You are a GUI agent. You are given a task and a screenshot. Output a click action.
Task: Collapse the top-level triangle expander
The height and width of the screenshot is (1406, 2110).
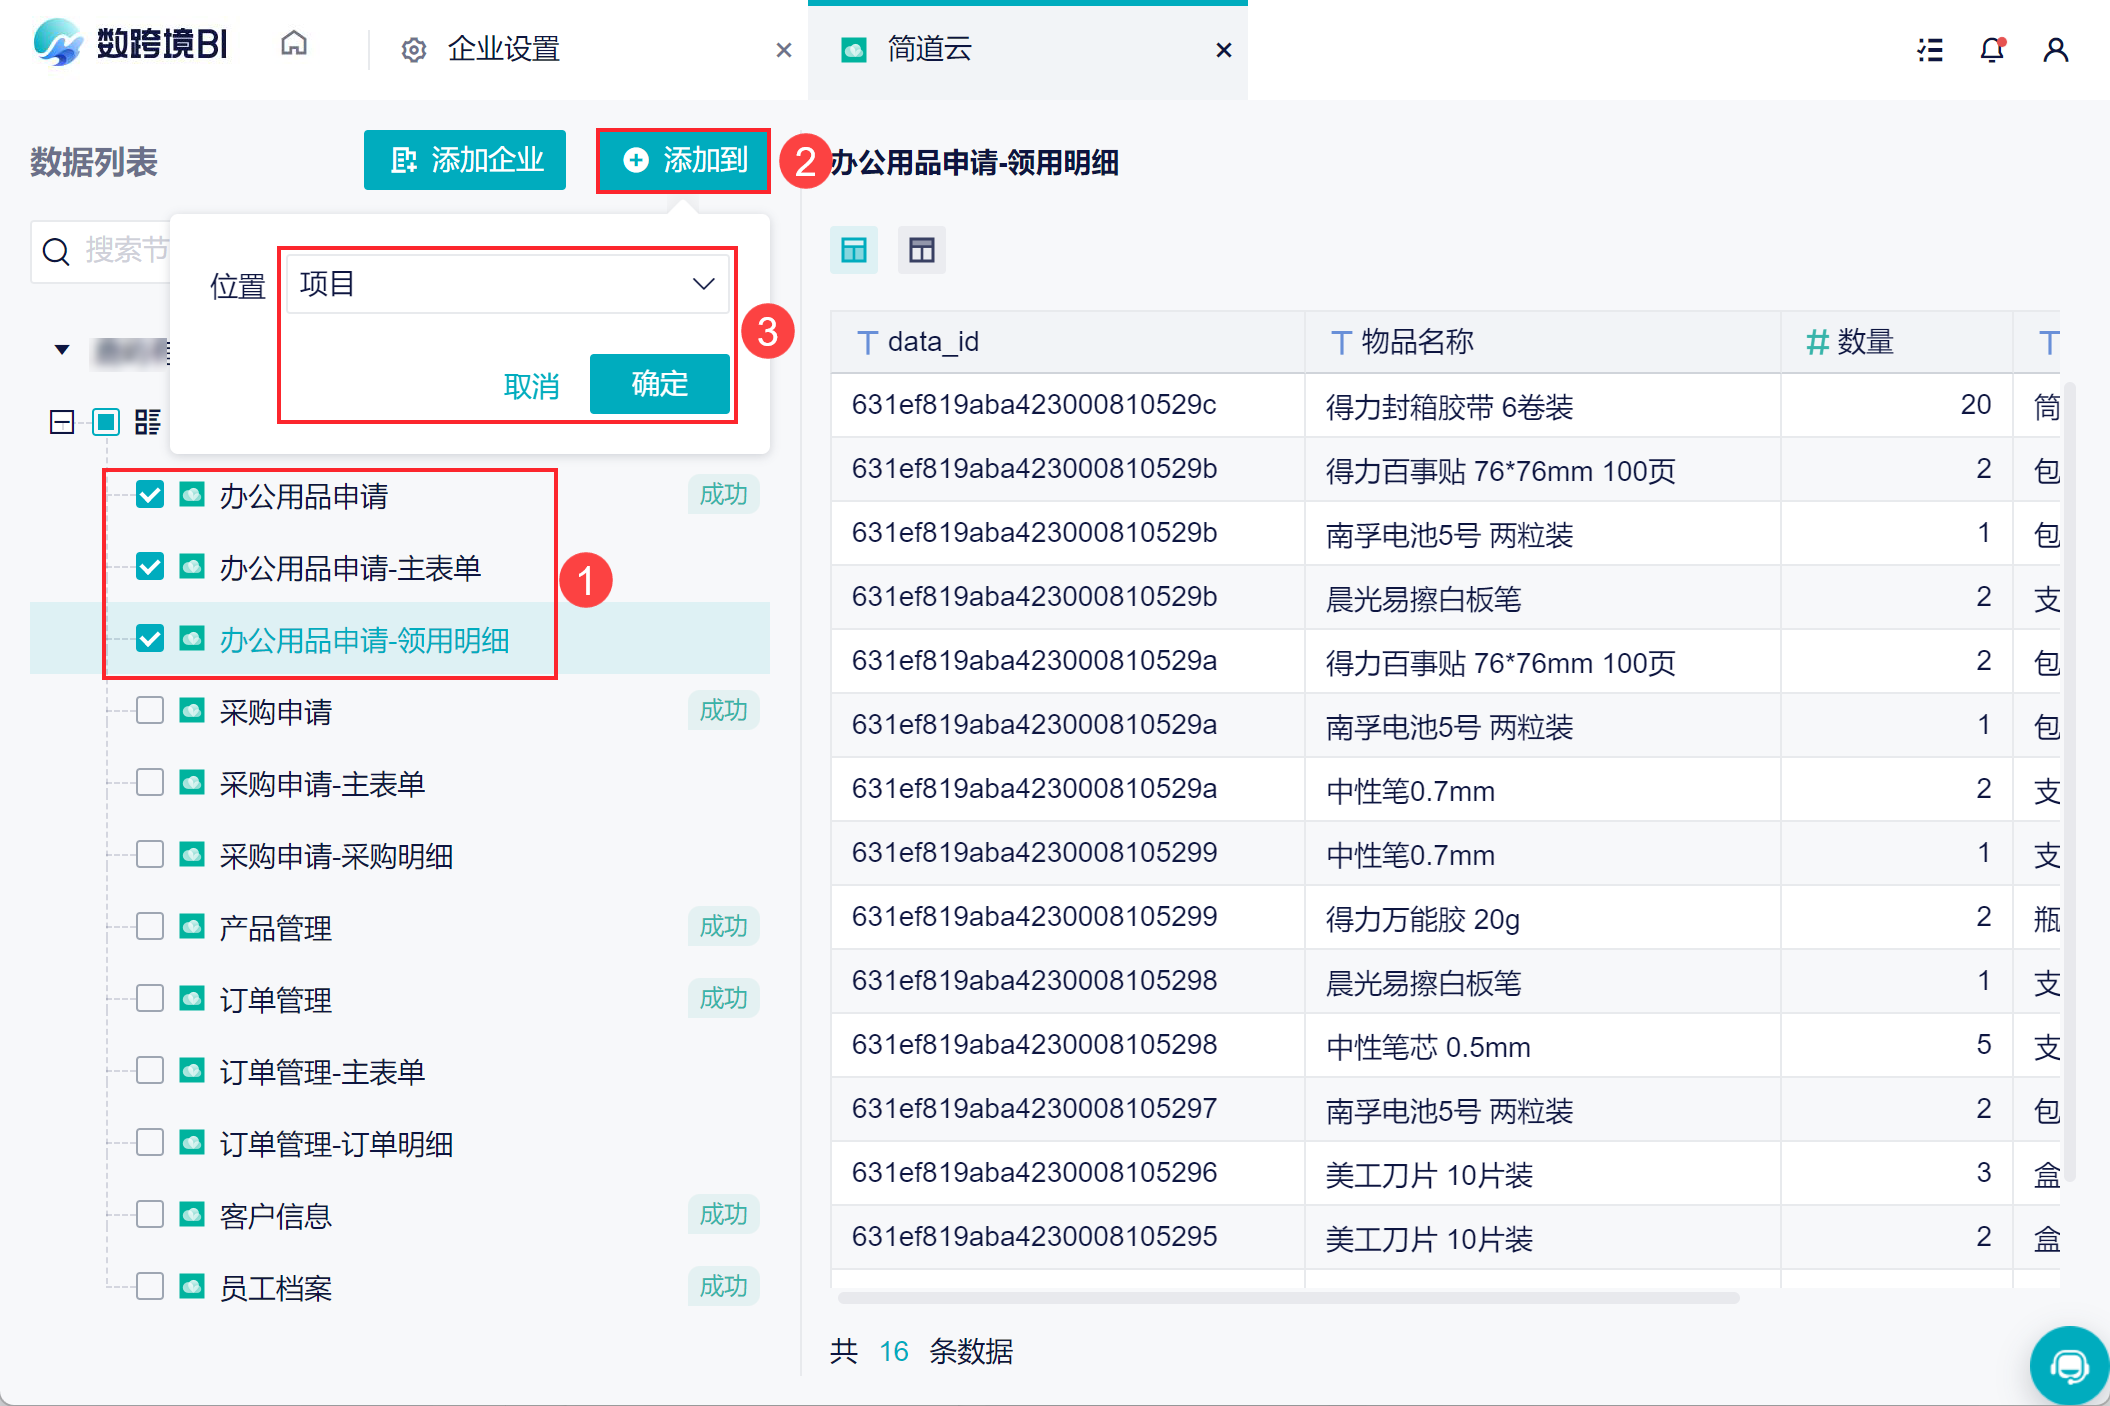pyautogui.click(x=62, y=350)
